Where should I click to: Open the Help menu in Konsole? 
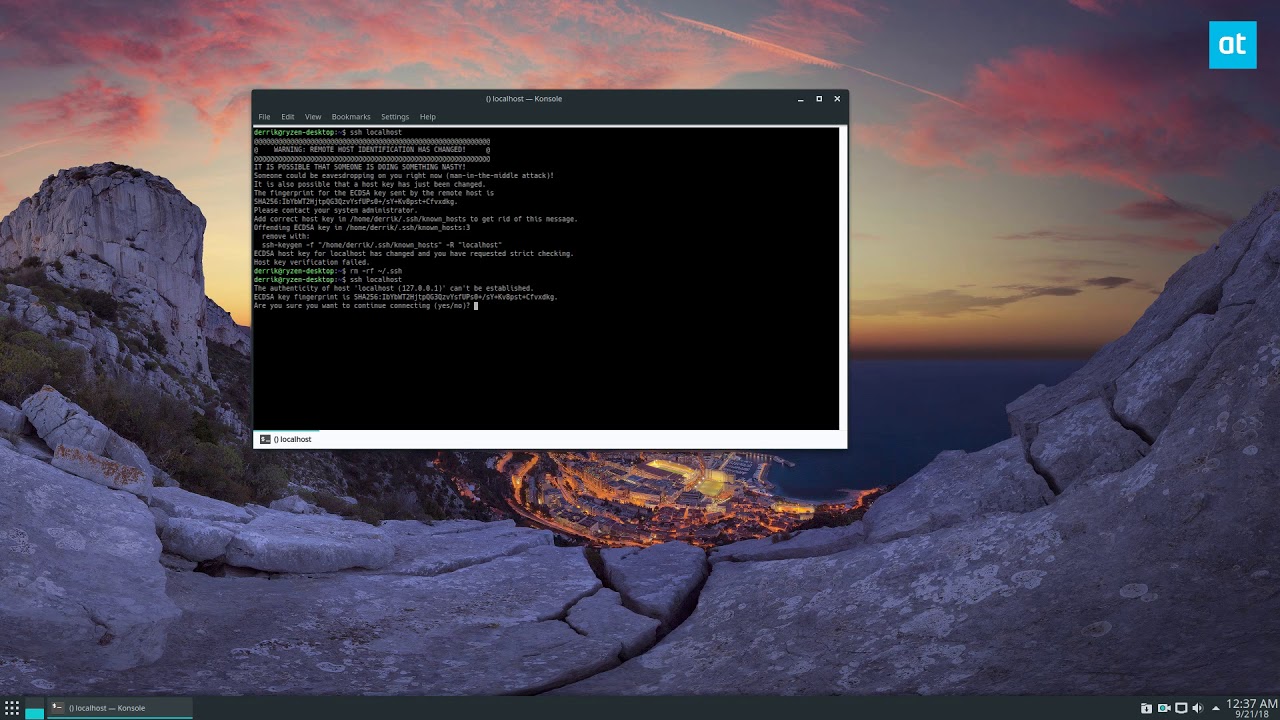click(x=428, y=117)
